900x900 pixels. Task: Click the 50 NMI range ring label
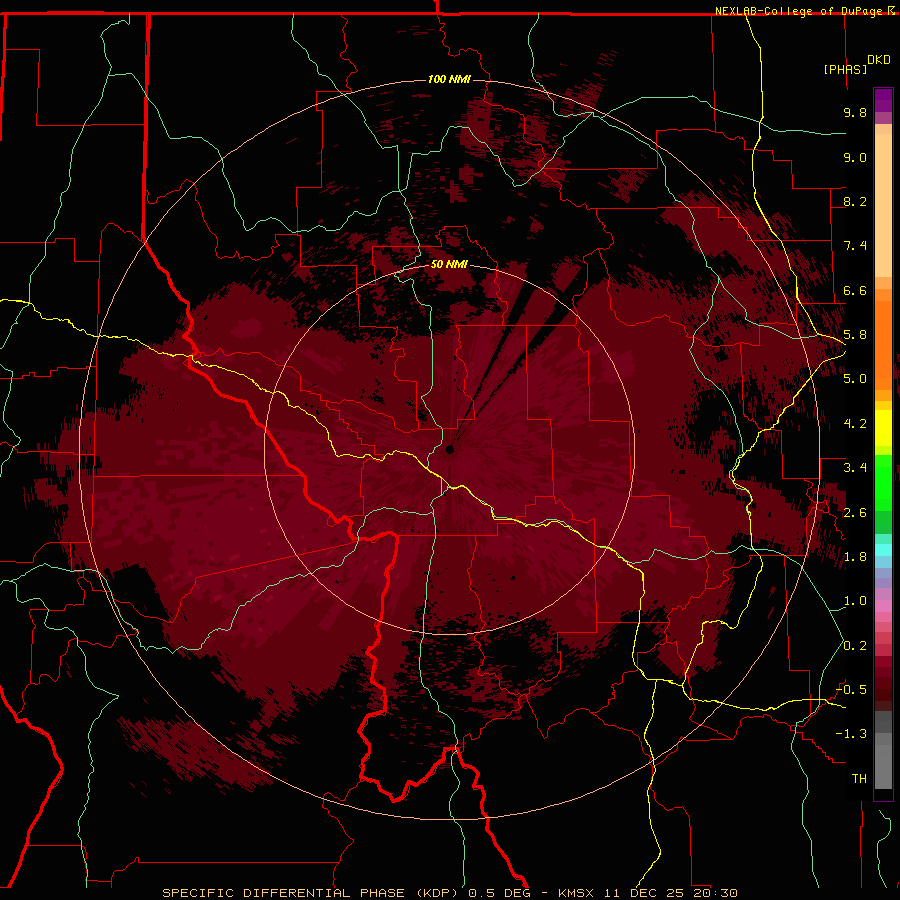click(449, 264)
